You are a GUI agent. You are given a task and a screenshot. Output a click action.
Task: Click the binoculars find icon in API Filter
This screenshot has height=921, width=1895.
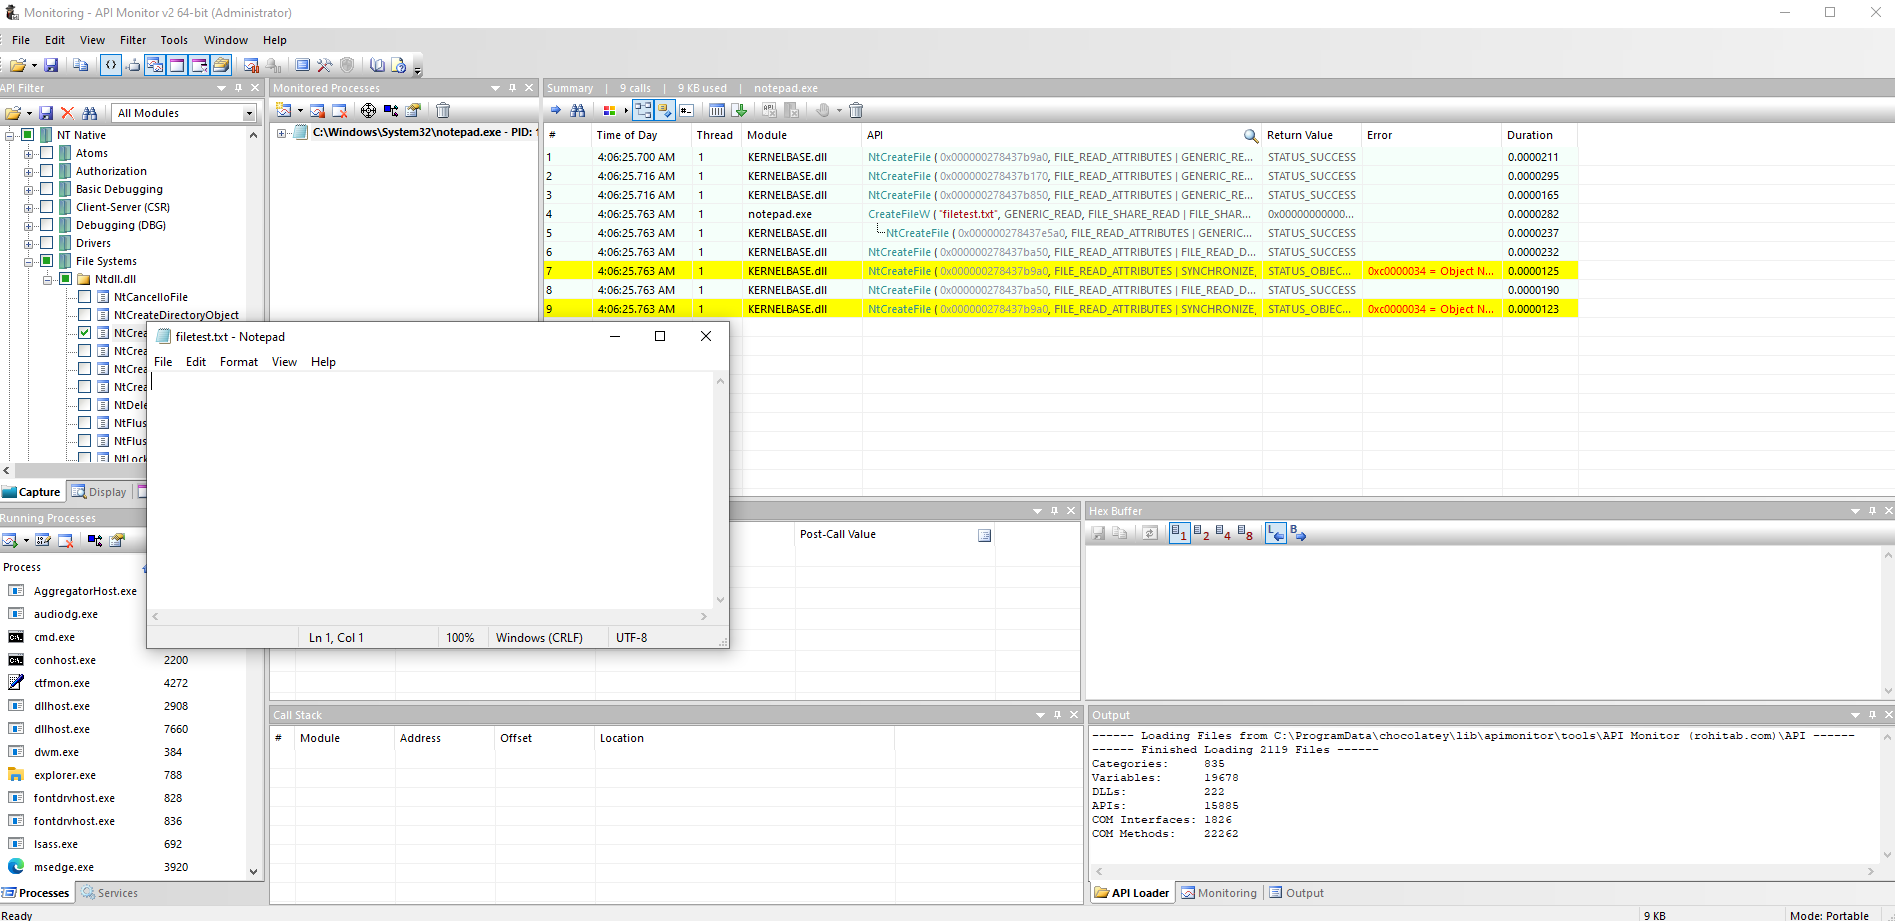pos(90,113)
